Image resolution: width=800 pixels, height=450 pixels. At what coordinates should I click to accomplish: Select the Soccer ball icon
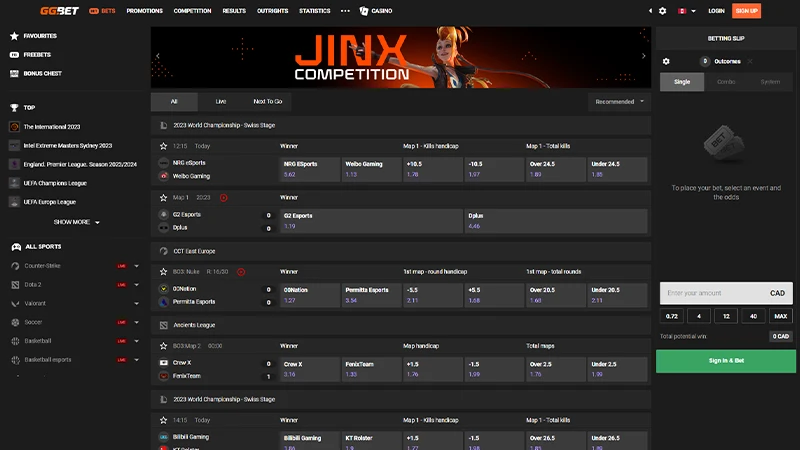[15, 322]
